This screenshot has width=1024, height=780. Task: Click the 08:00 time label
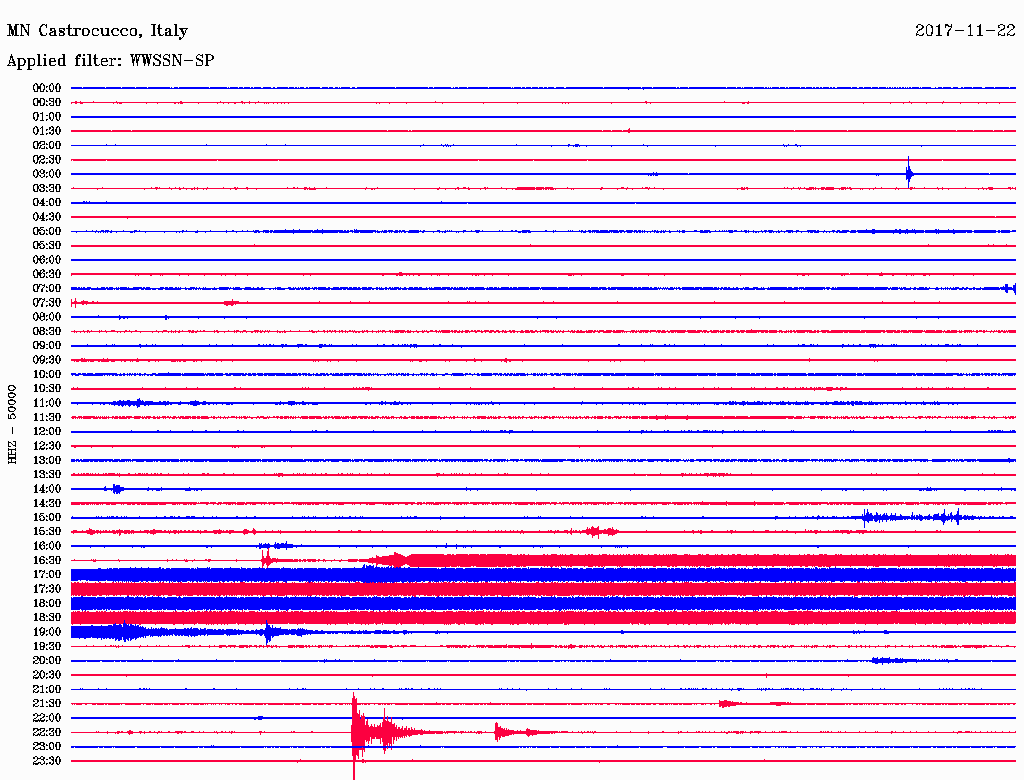point(47,317)
